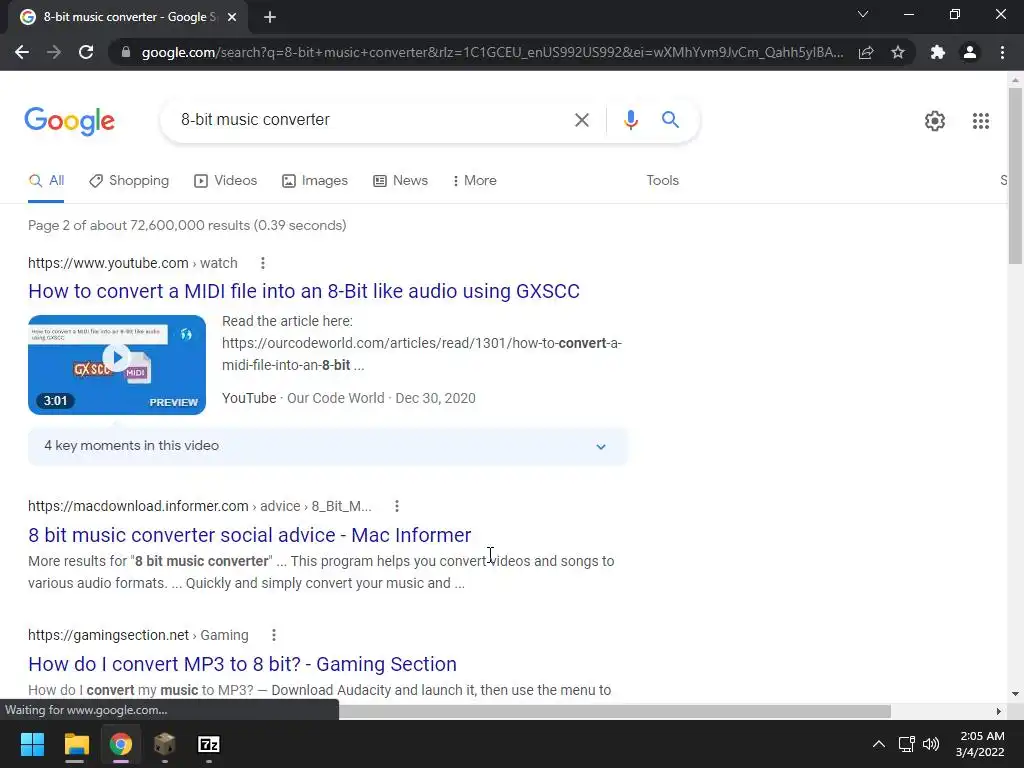Open the More search categories menu
This screenshot has height=768, width=1024.
point(475,181)
